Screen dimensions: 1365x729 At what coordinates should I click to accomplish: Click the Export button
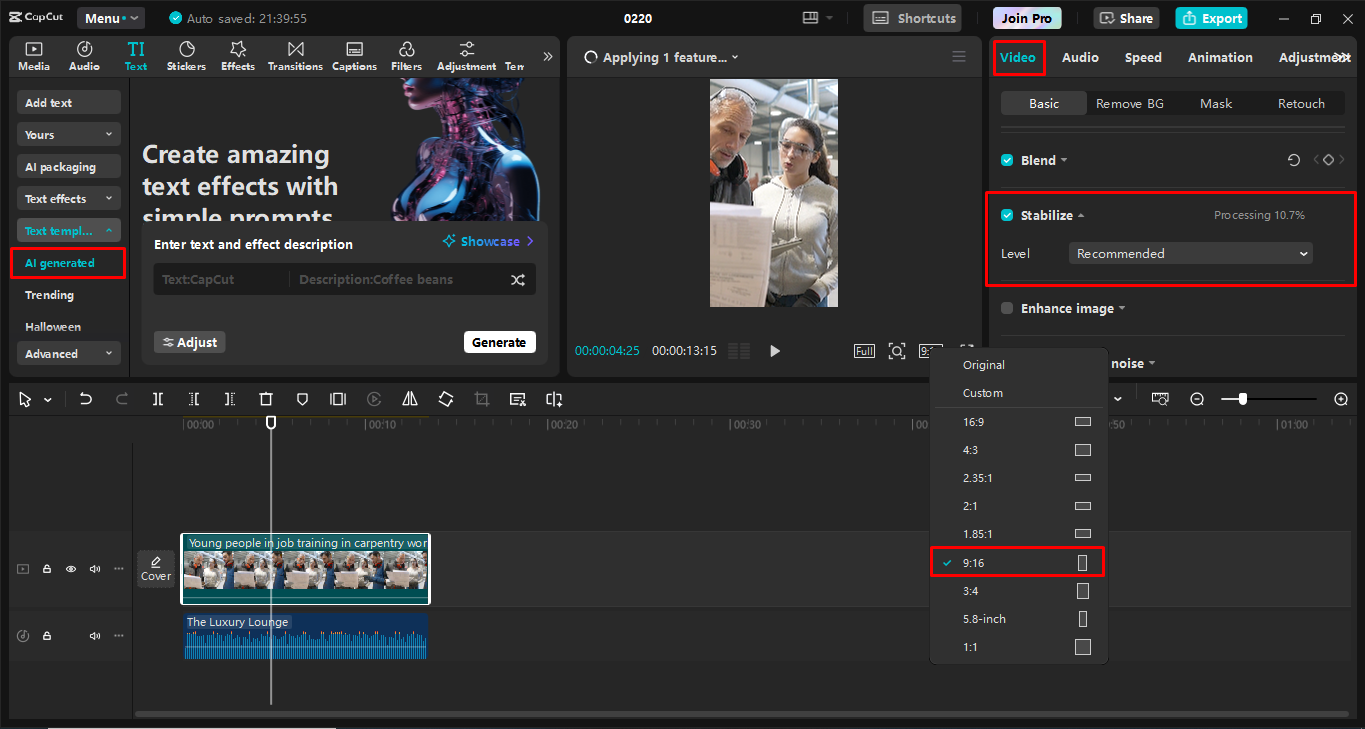[1210, 18]
